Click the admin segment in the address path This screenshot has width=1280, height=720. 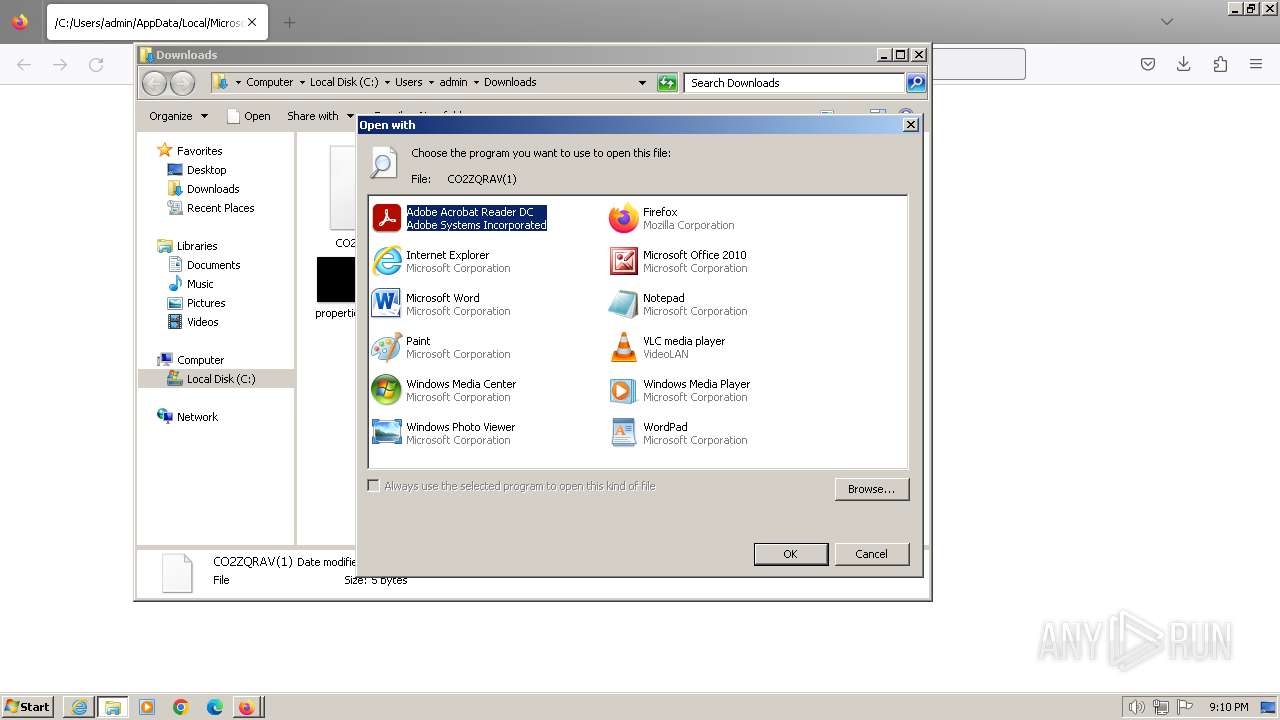click(453, 83)
